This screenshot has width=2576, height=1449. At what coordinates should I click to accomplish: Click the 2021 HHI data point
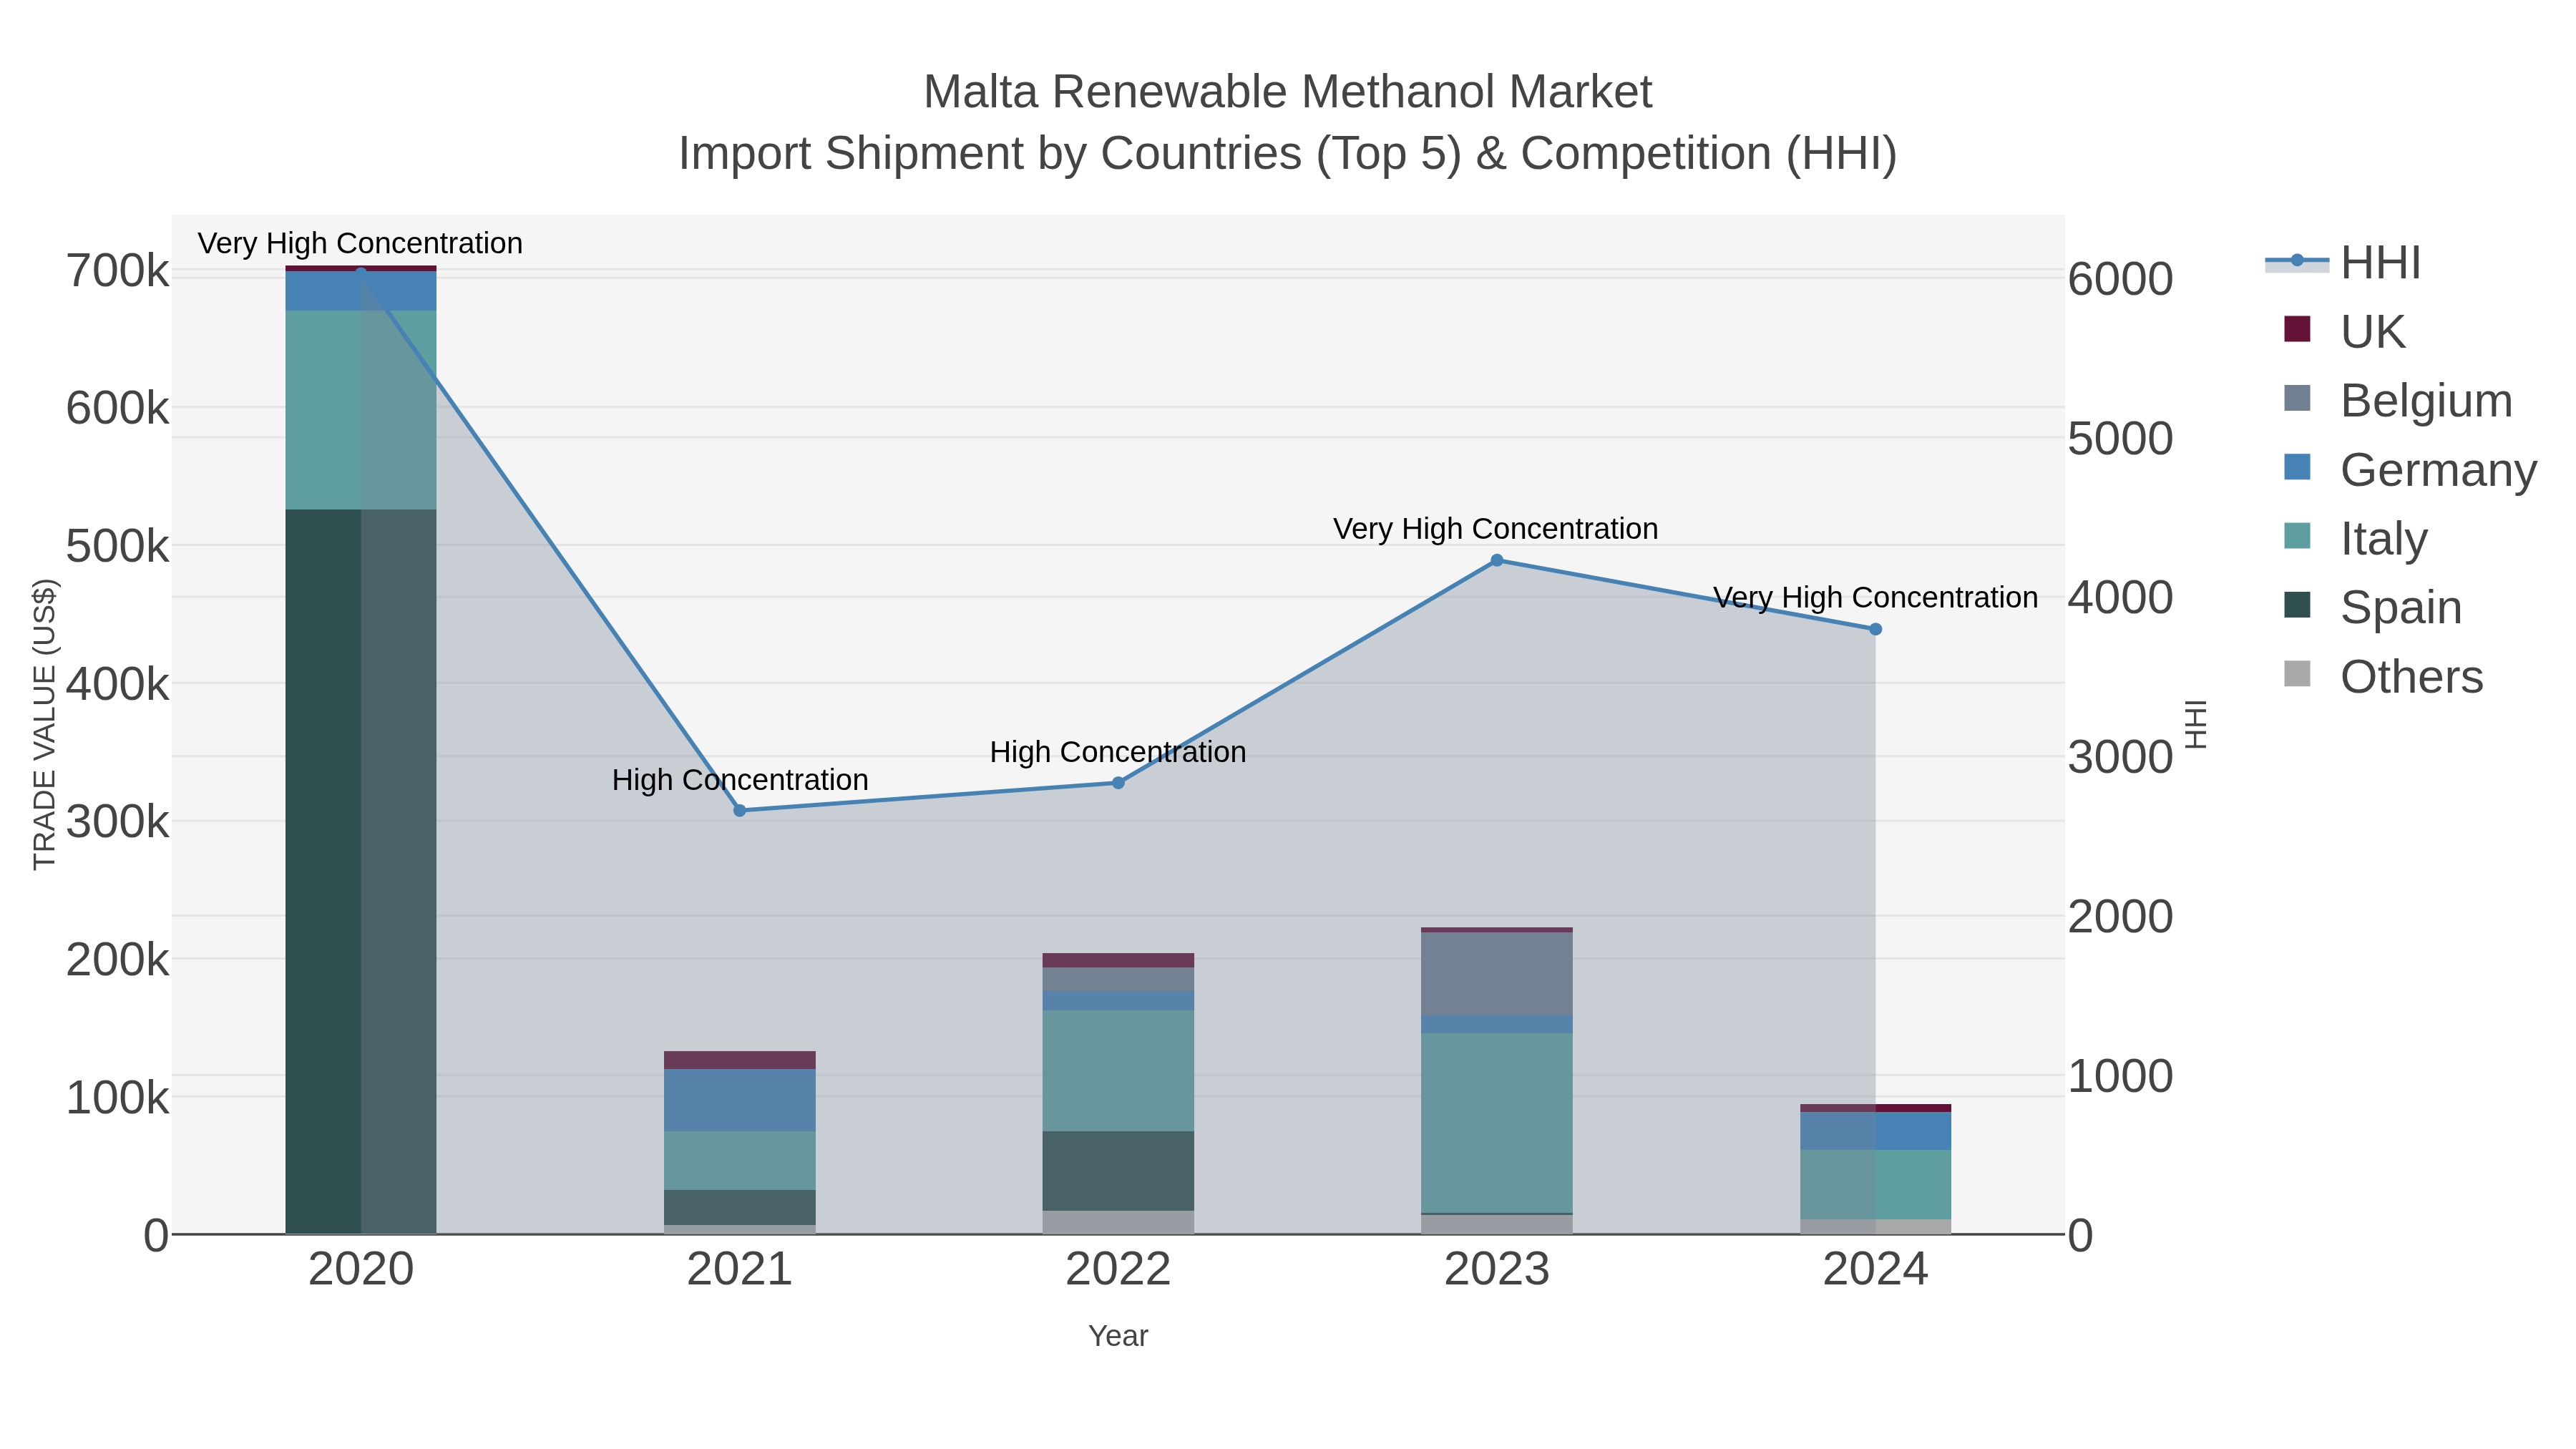click(x=740, y=810)
